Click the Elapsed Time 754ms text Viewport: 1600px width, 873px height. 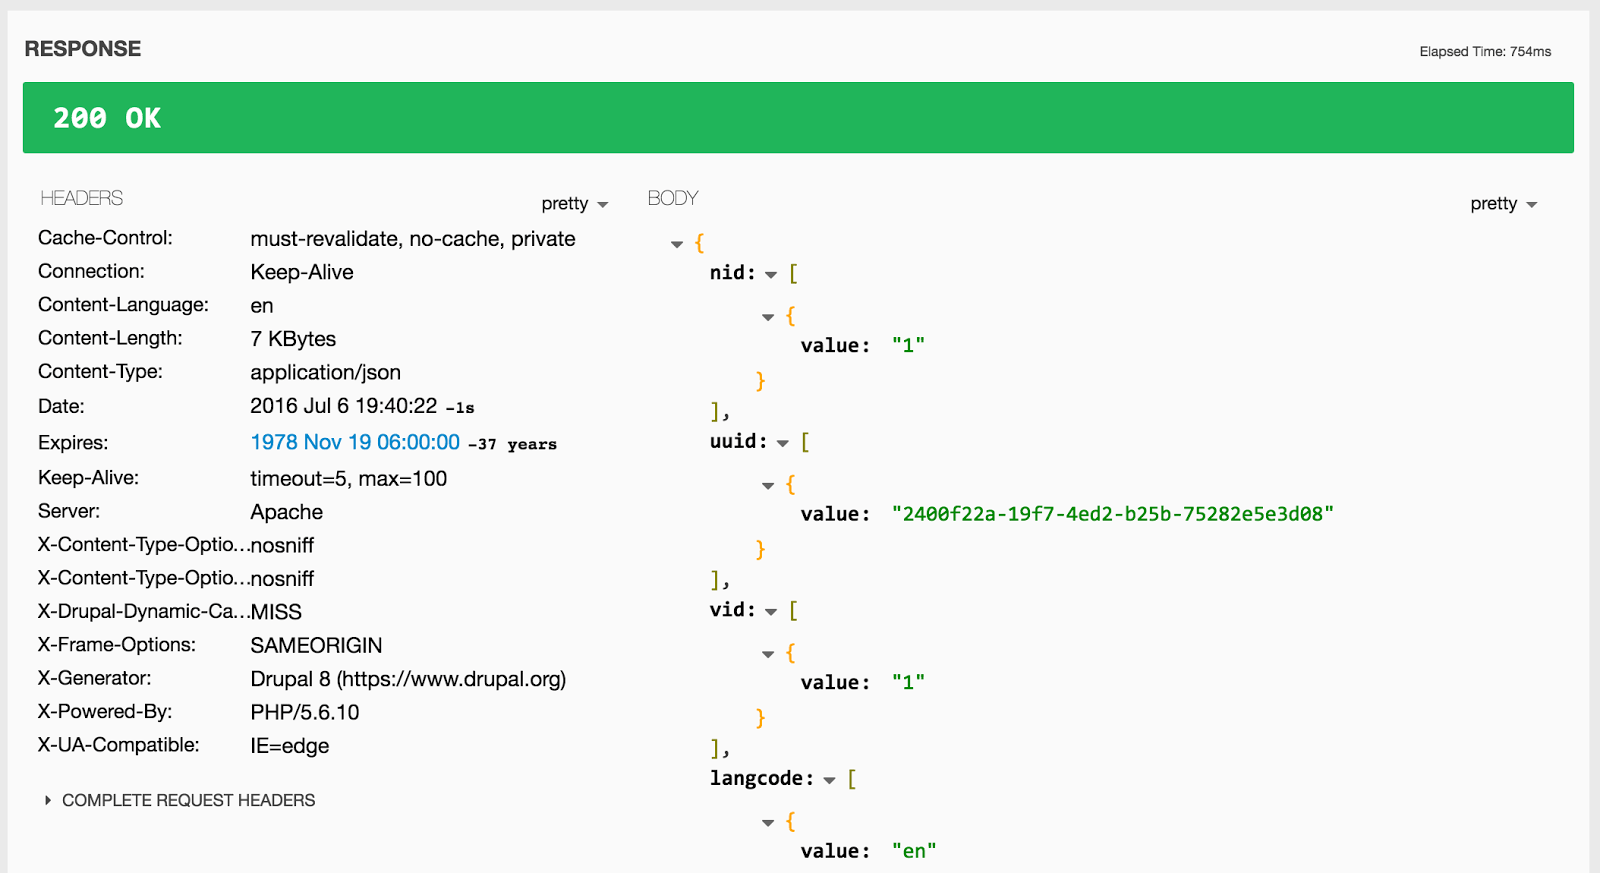tap(1485, 52)
